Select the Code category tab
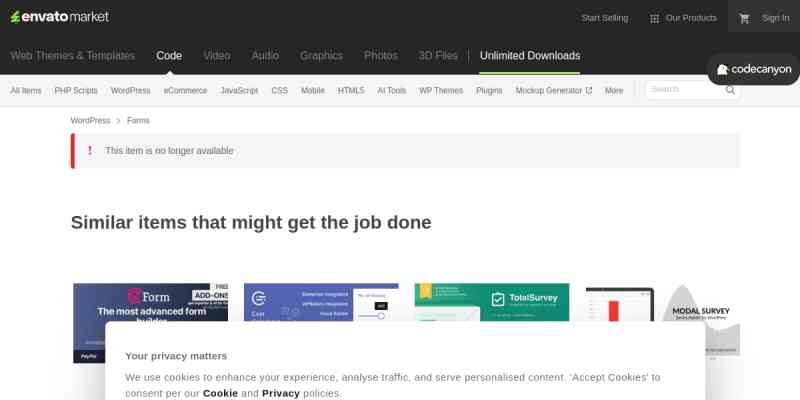This screenshot has width=800, height=400. click(169, 56)
